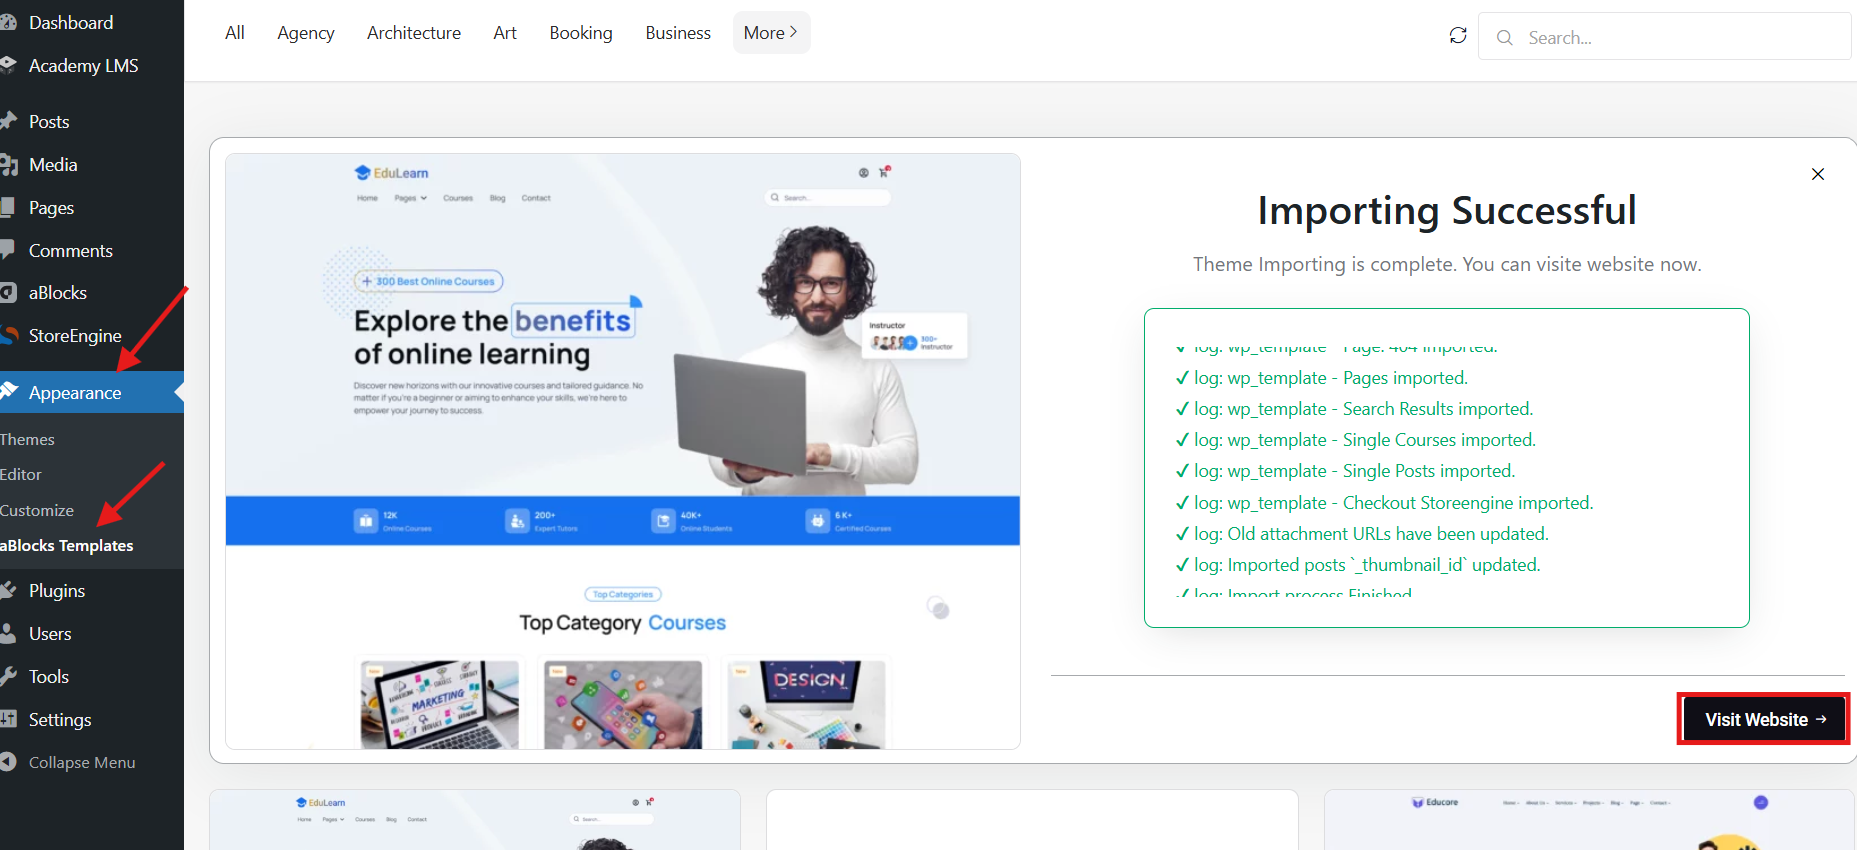Select the Agency category tab

tap(306, 33)
